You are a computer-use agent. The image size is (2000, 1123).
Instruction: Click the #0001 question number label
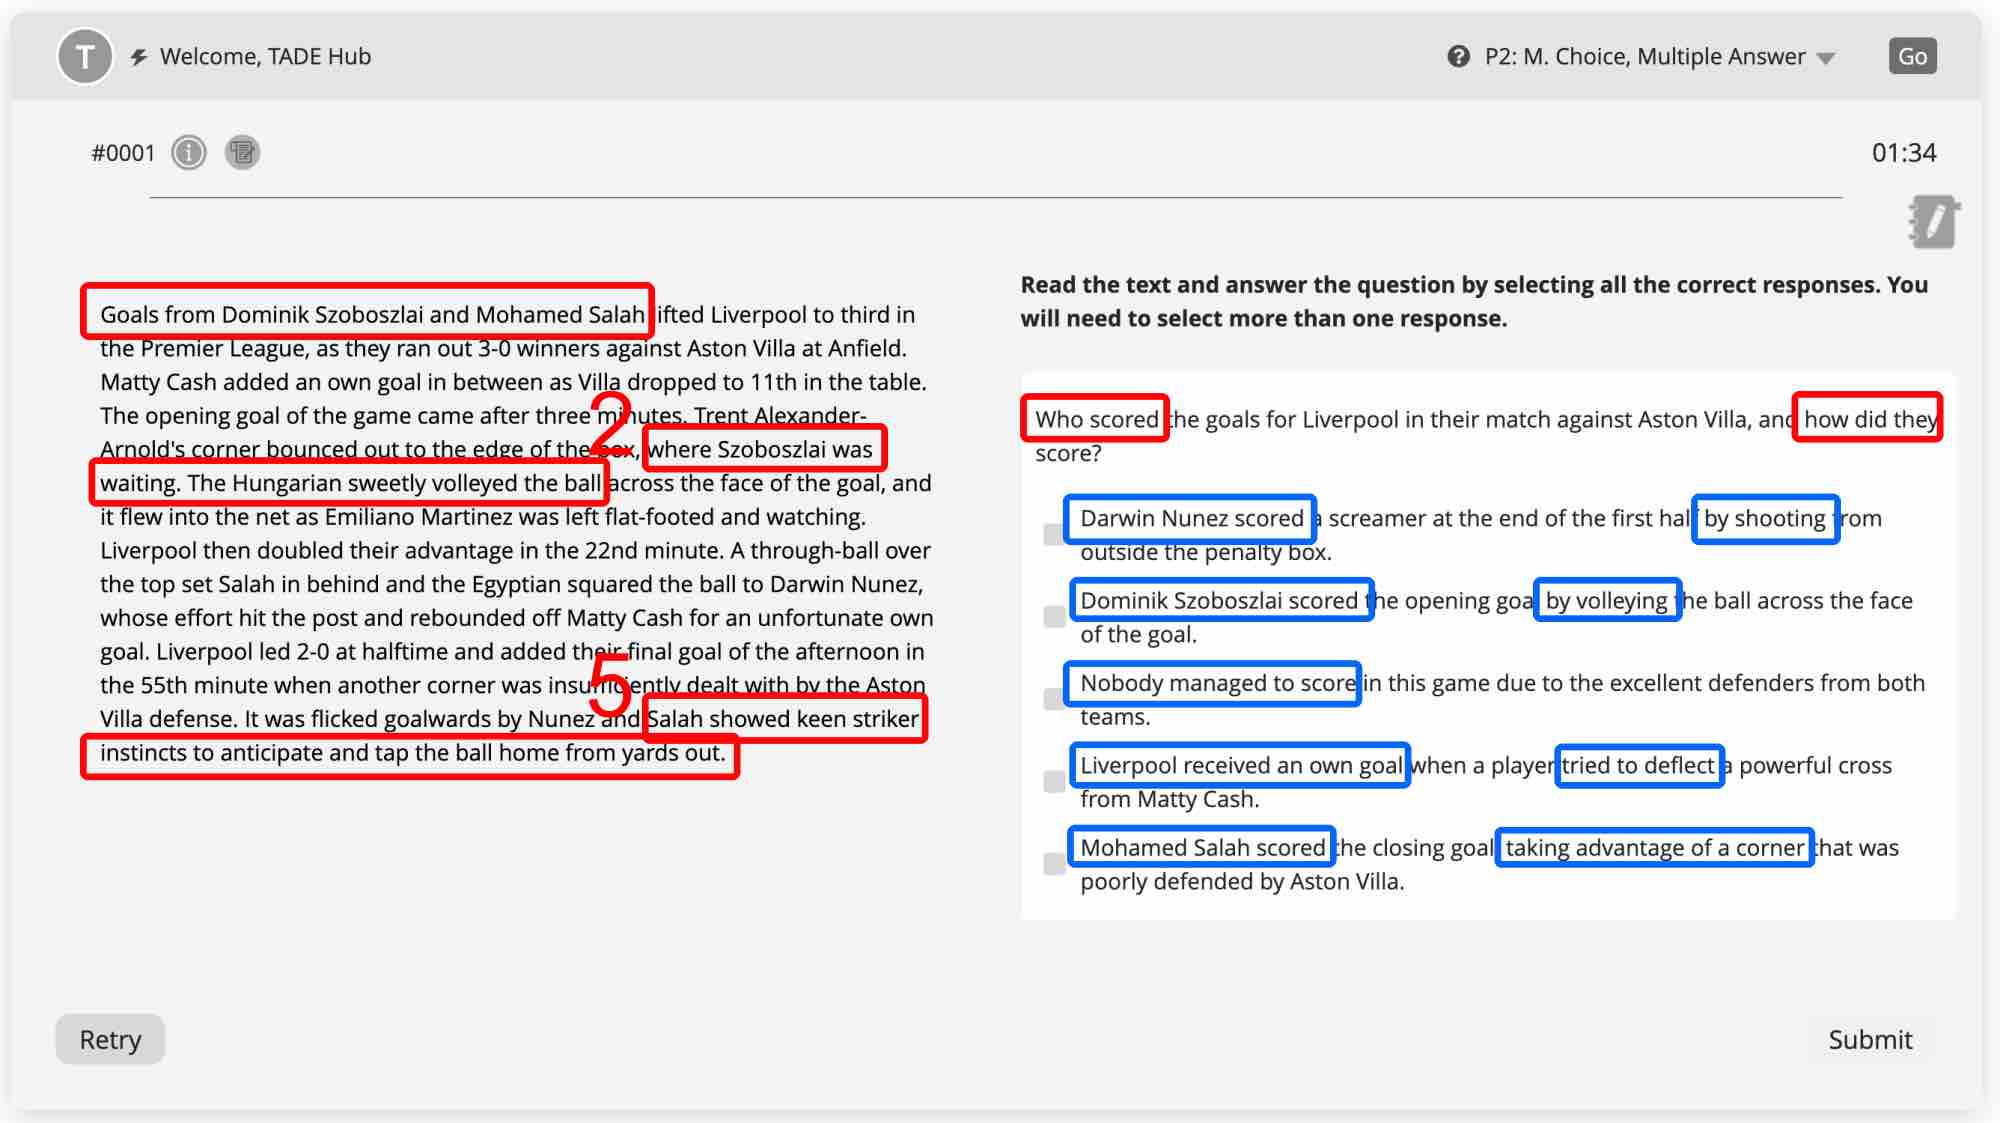[x=124, y=152]
